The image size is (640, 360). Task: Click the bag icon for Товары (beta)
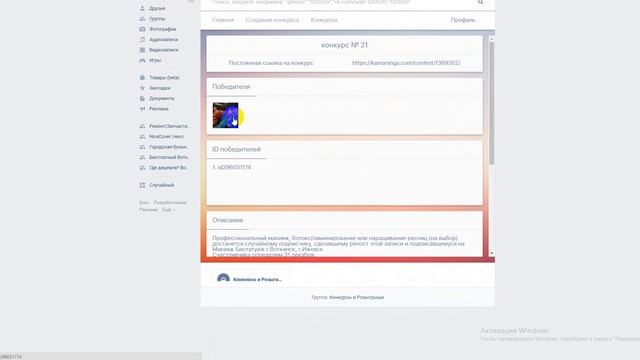pos(142,78)
